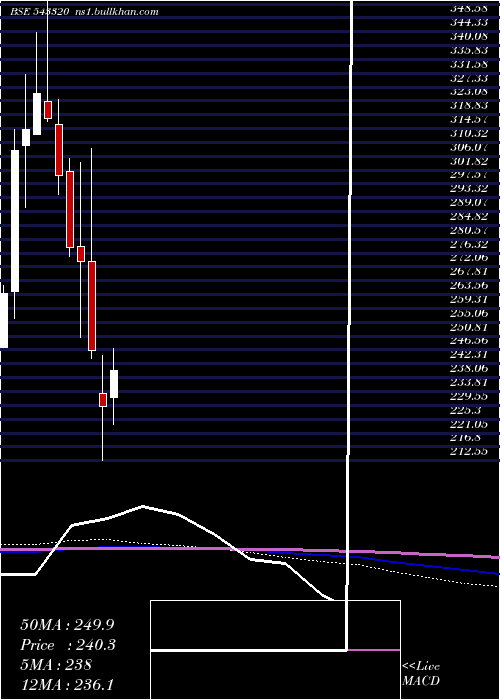
Task: Select the 348.58 price axis label
Action: [469, 8]
